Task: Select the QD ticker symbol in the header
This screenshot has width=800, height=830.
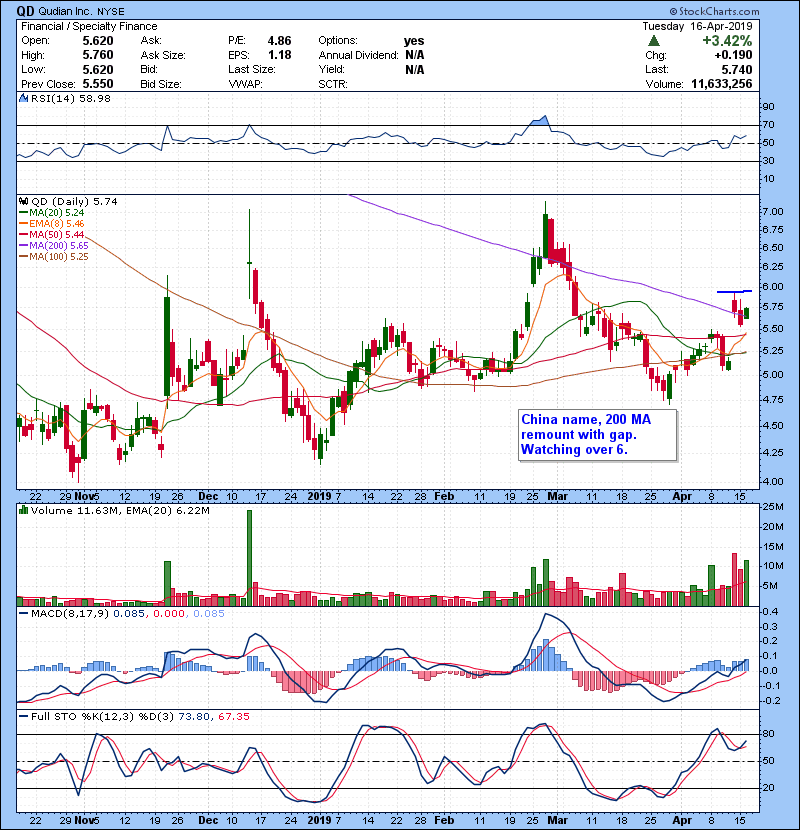Action: (25, 11)
